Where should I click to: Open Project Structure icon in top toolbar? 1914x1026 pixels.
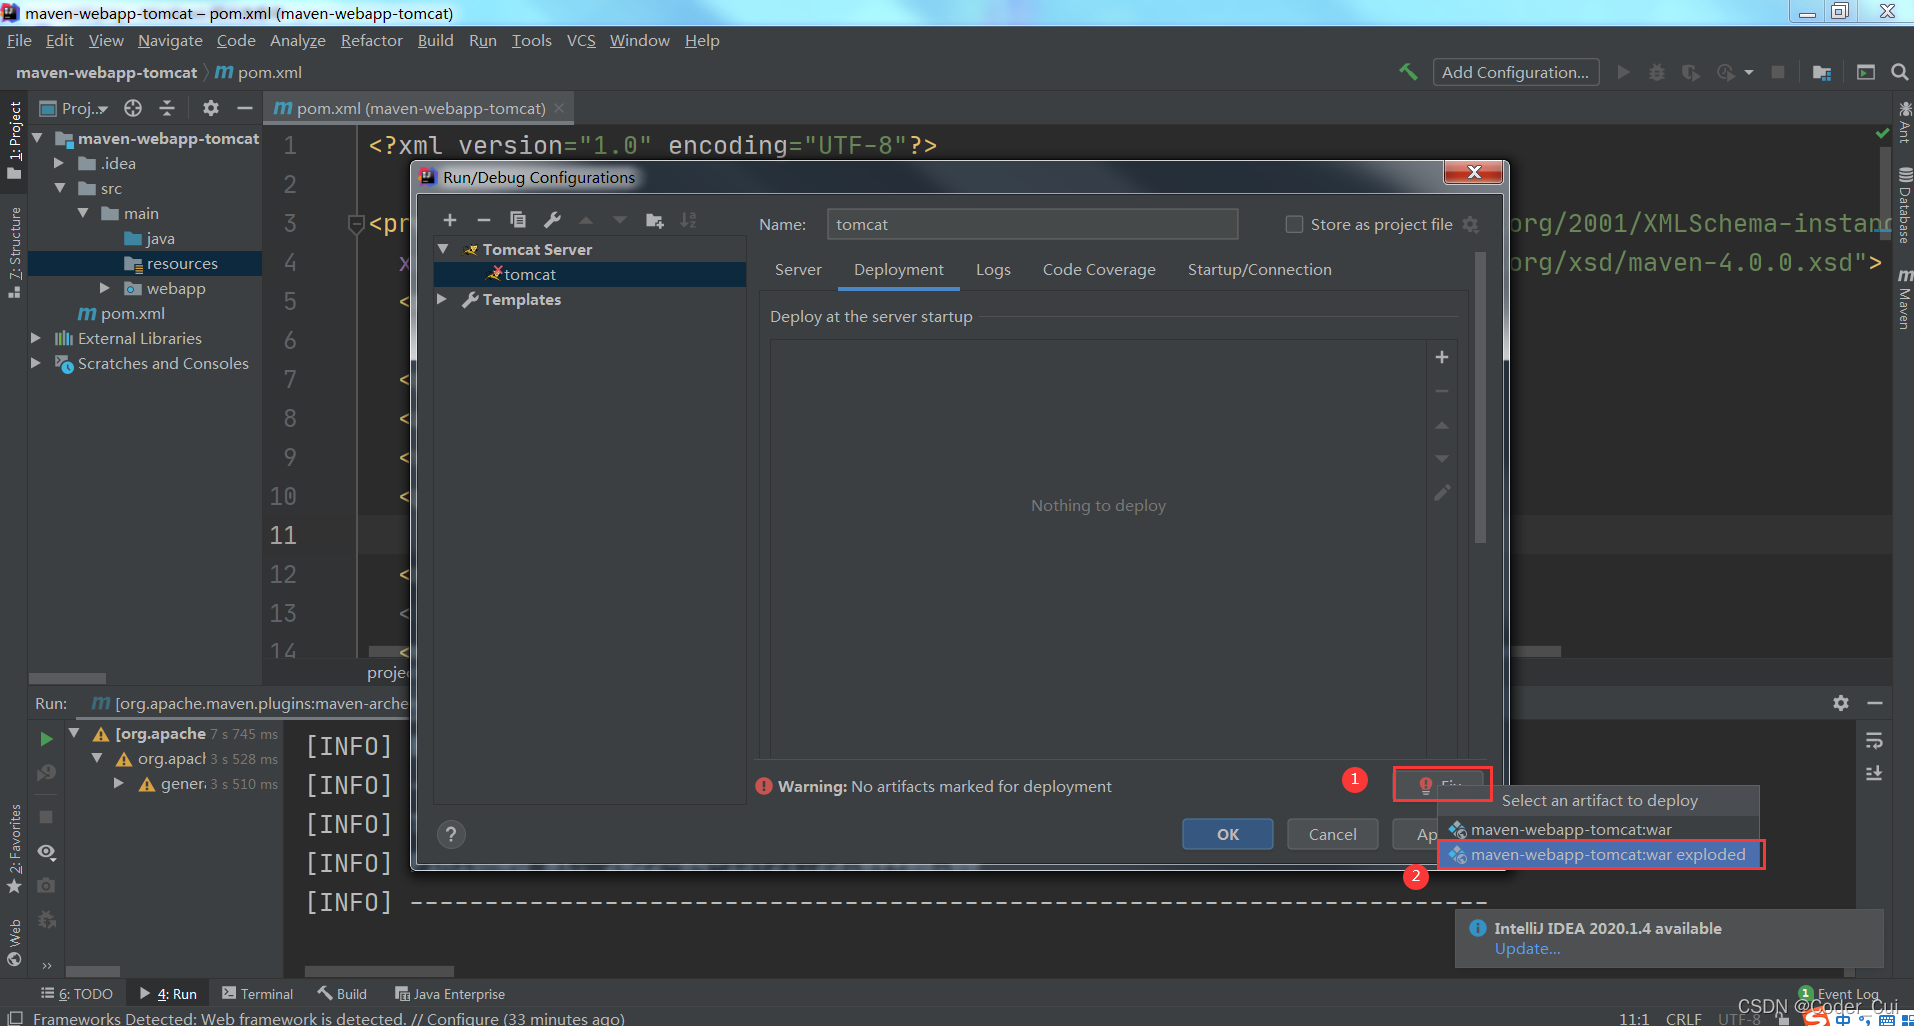click(1821, 72)
